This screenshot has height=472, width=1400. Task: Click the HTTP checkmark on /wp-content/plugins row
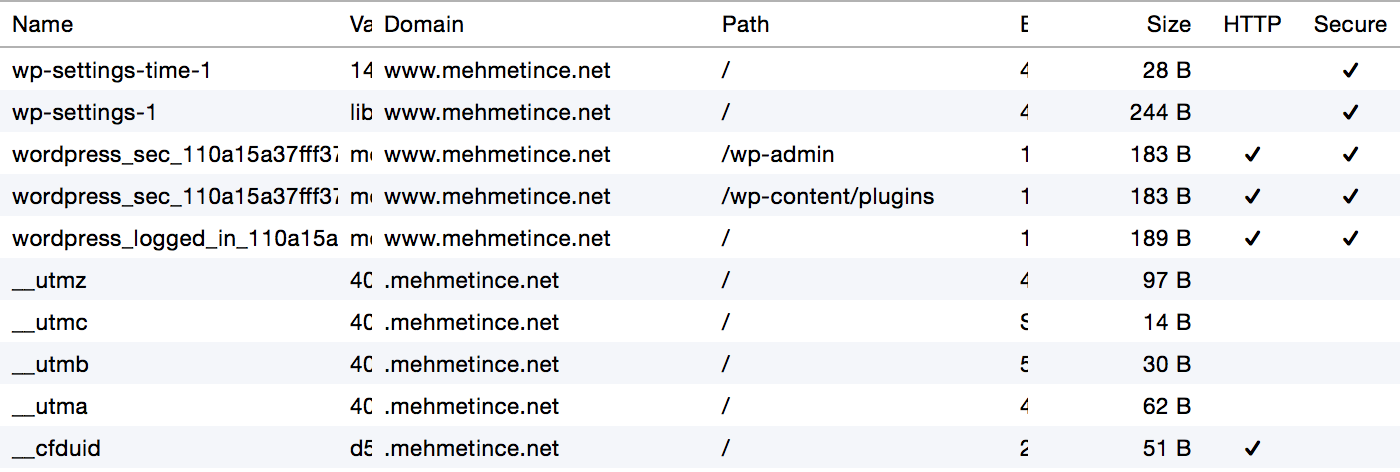pos(1252,197)
